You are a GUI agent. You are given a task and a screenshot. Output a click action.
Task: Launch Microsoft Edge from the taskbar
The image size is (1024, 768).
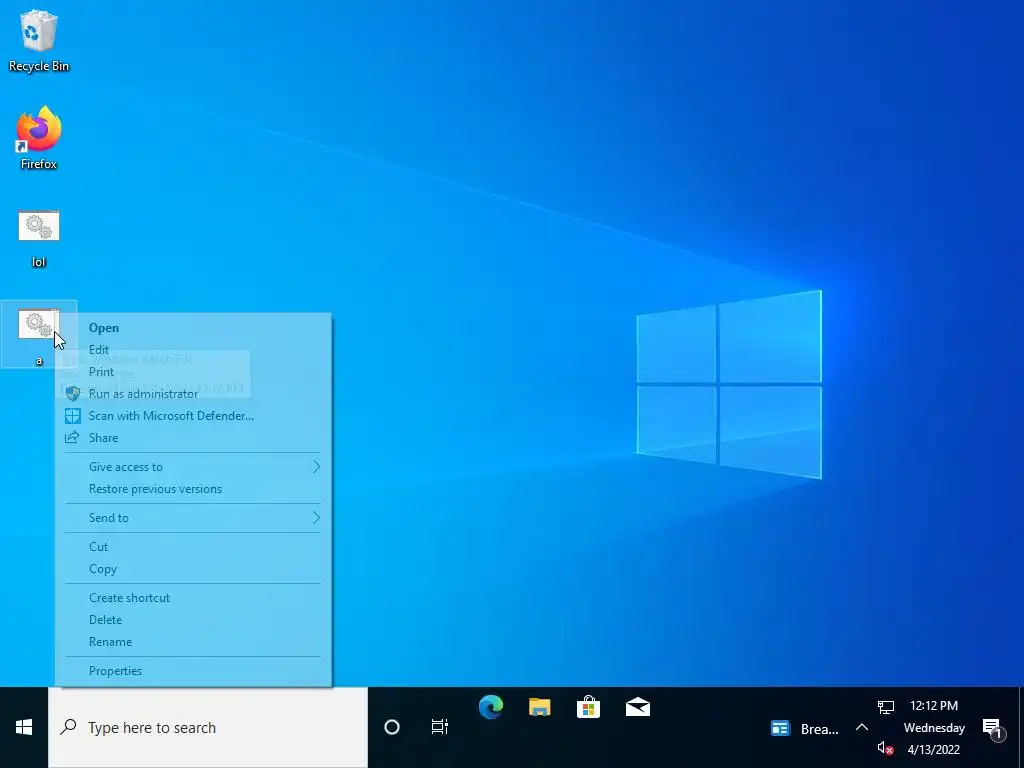coord(491,707)
